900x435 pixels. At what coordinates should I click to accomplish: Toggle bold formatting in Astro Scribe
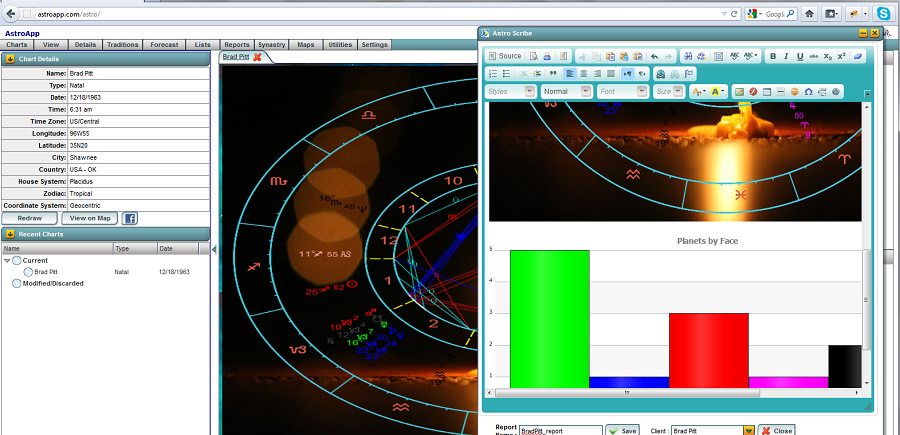773,56
